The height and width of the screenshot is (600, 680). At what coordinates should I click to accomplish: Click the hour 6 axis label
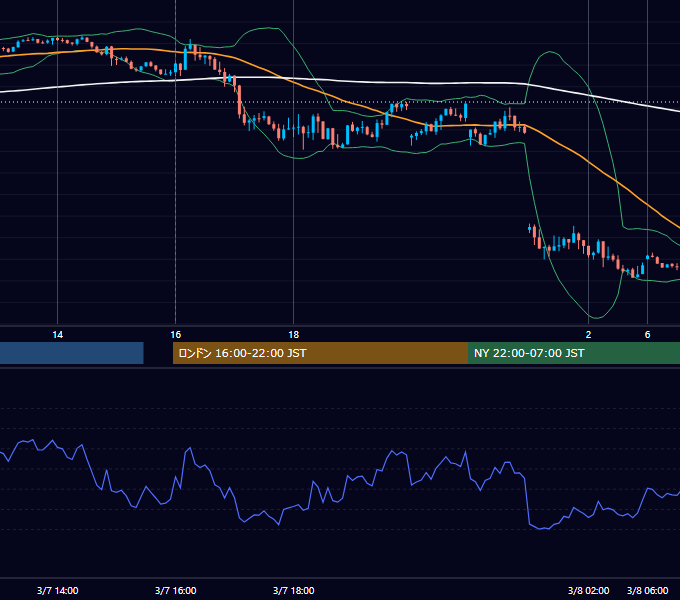[x=647, y=335]
